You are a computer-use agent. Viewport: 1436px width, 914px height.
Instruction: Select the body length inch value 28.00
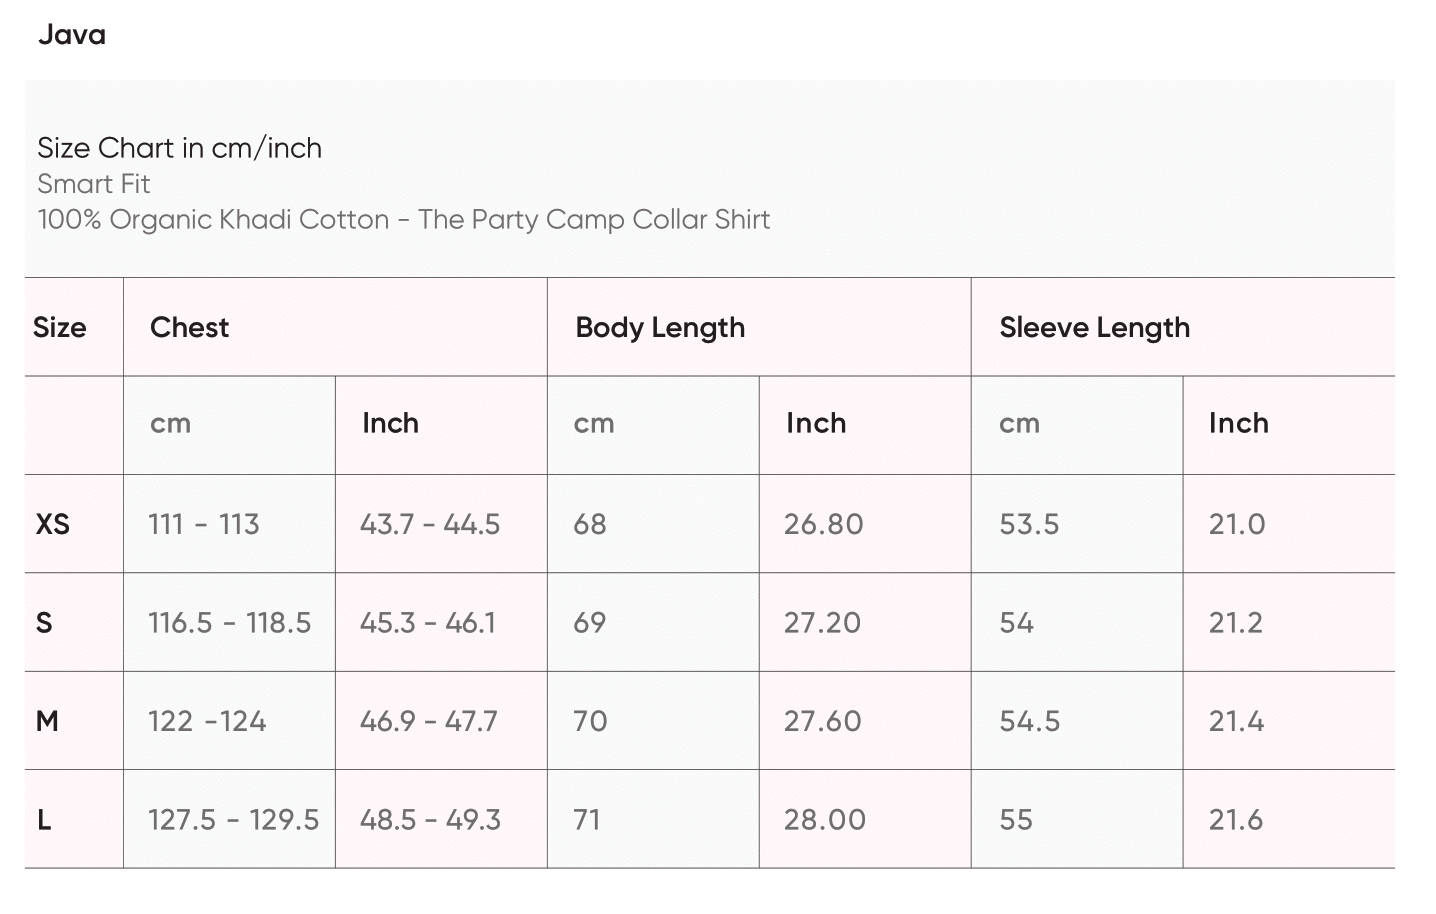[825, 820]
